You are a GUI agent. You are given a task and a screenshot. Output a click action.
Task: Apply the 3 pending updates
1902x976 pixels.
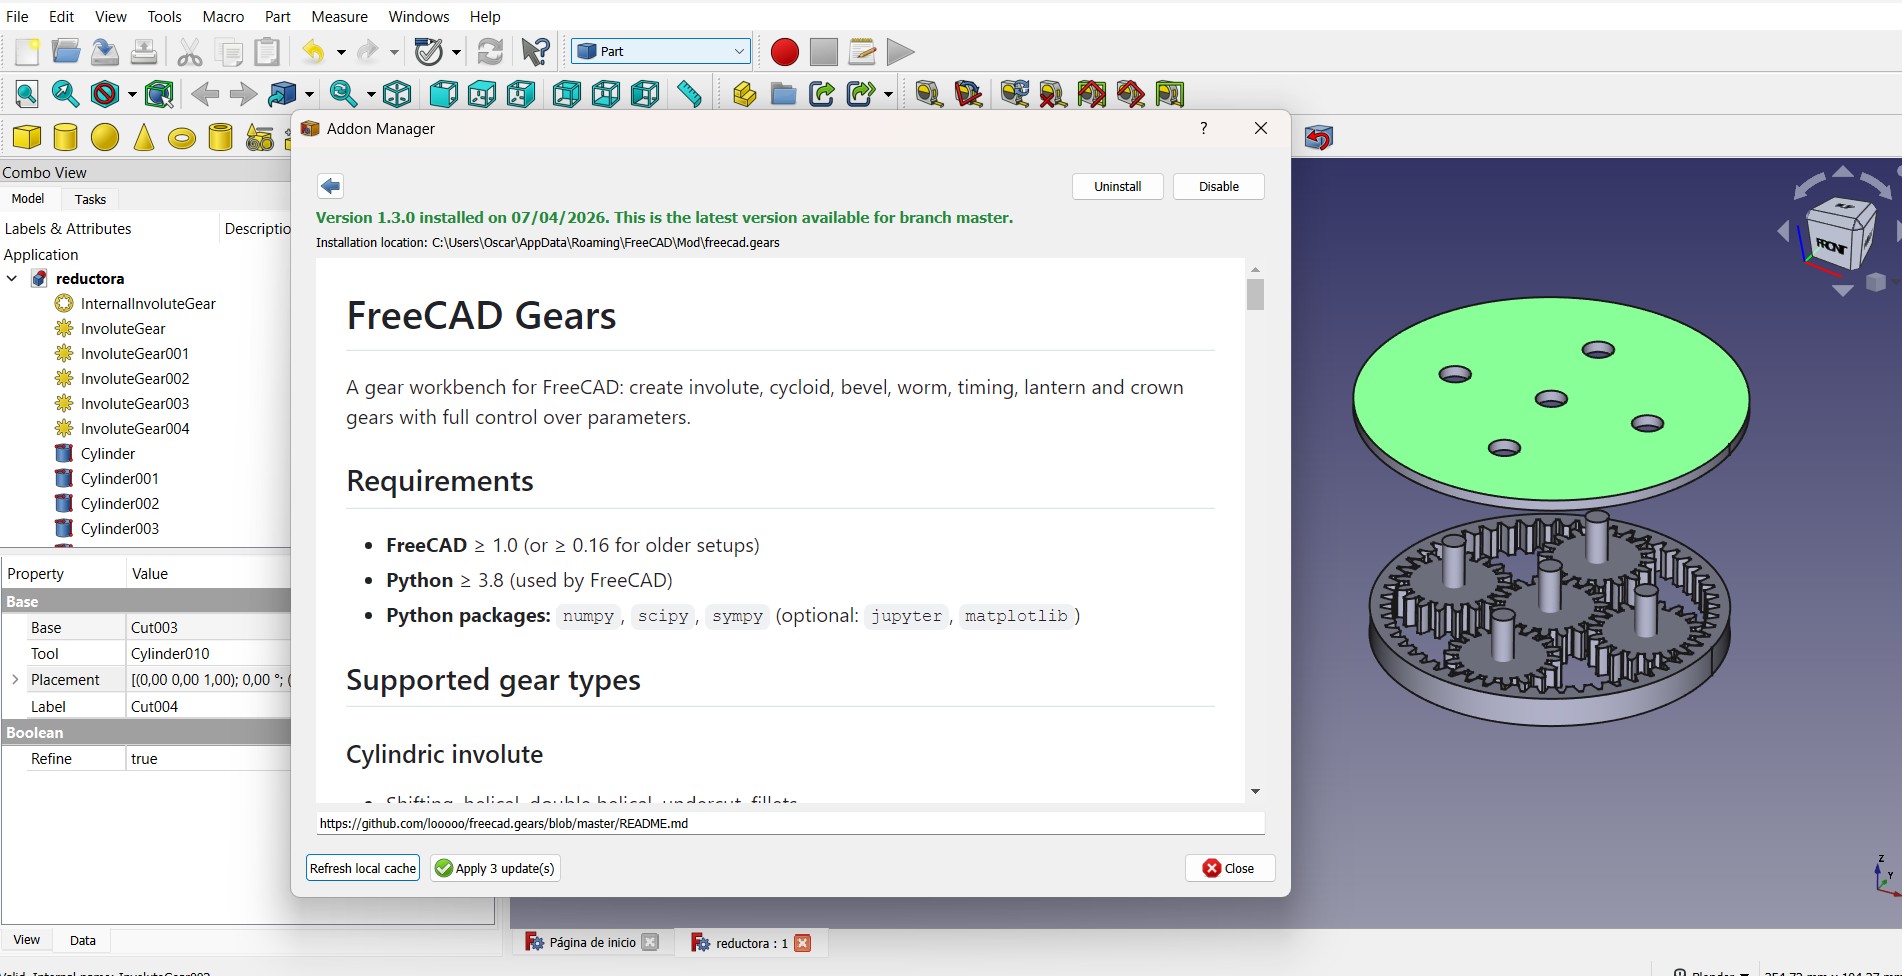click(495, 868)
